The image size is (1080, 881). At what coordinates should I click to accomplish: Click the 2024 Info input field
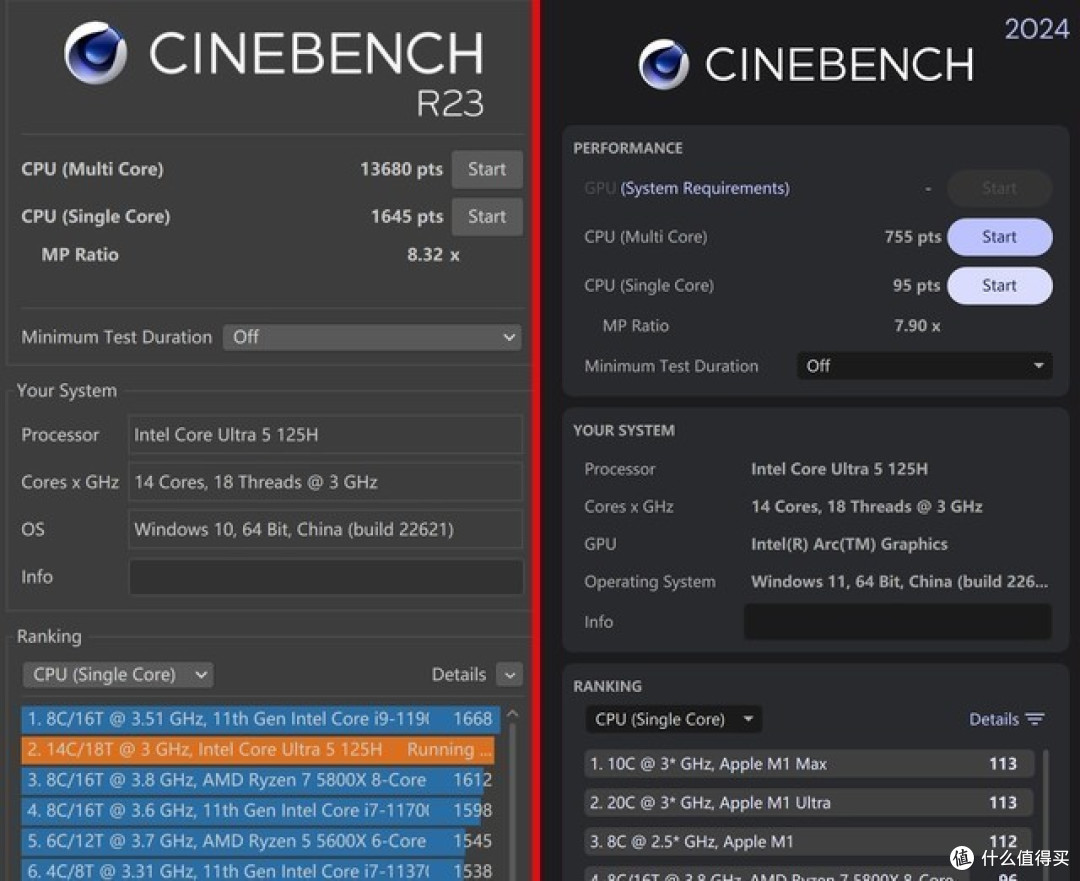click(x=897, y=621)
